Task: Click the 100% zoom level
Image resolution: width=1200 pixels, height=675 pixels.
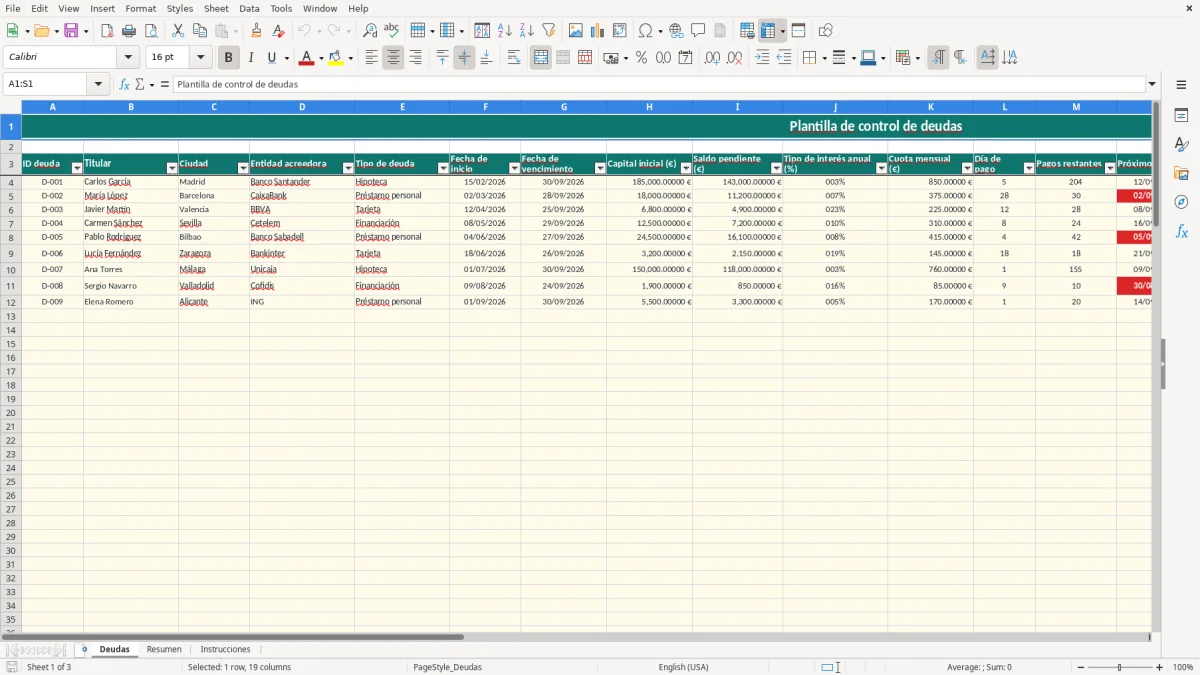Action: (x=1183, y=667)
